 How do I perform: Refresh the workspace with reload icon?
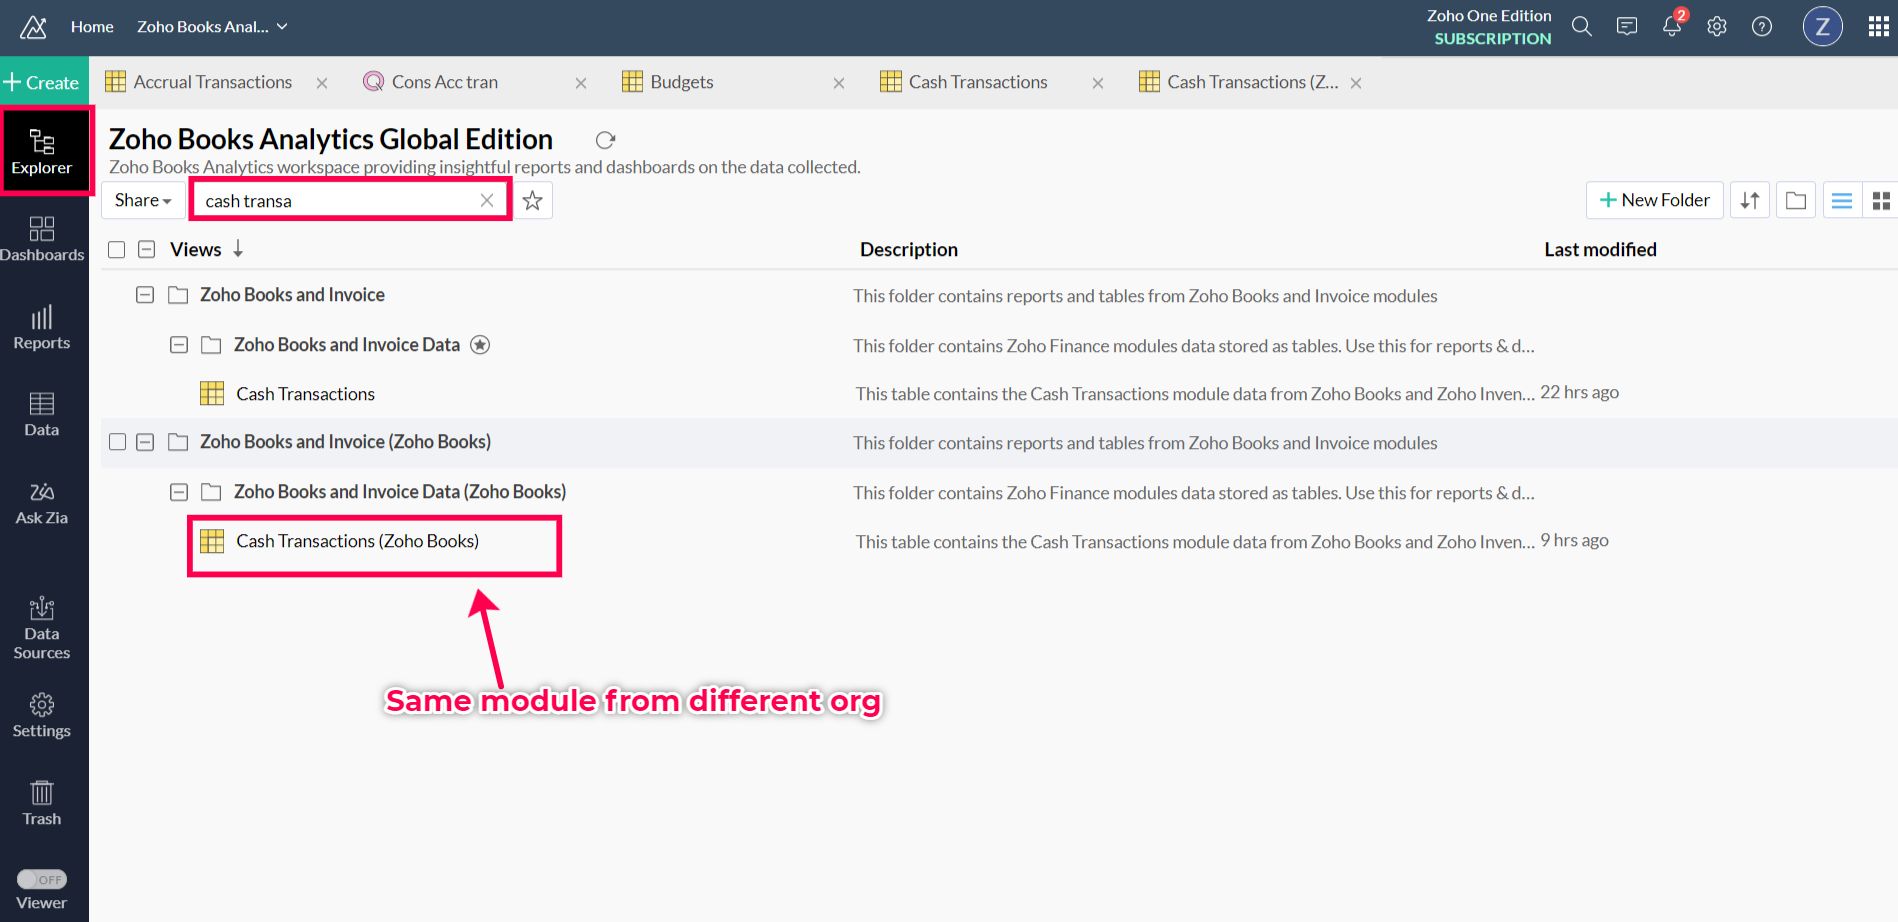605,140
